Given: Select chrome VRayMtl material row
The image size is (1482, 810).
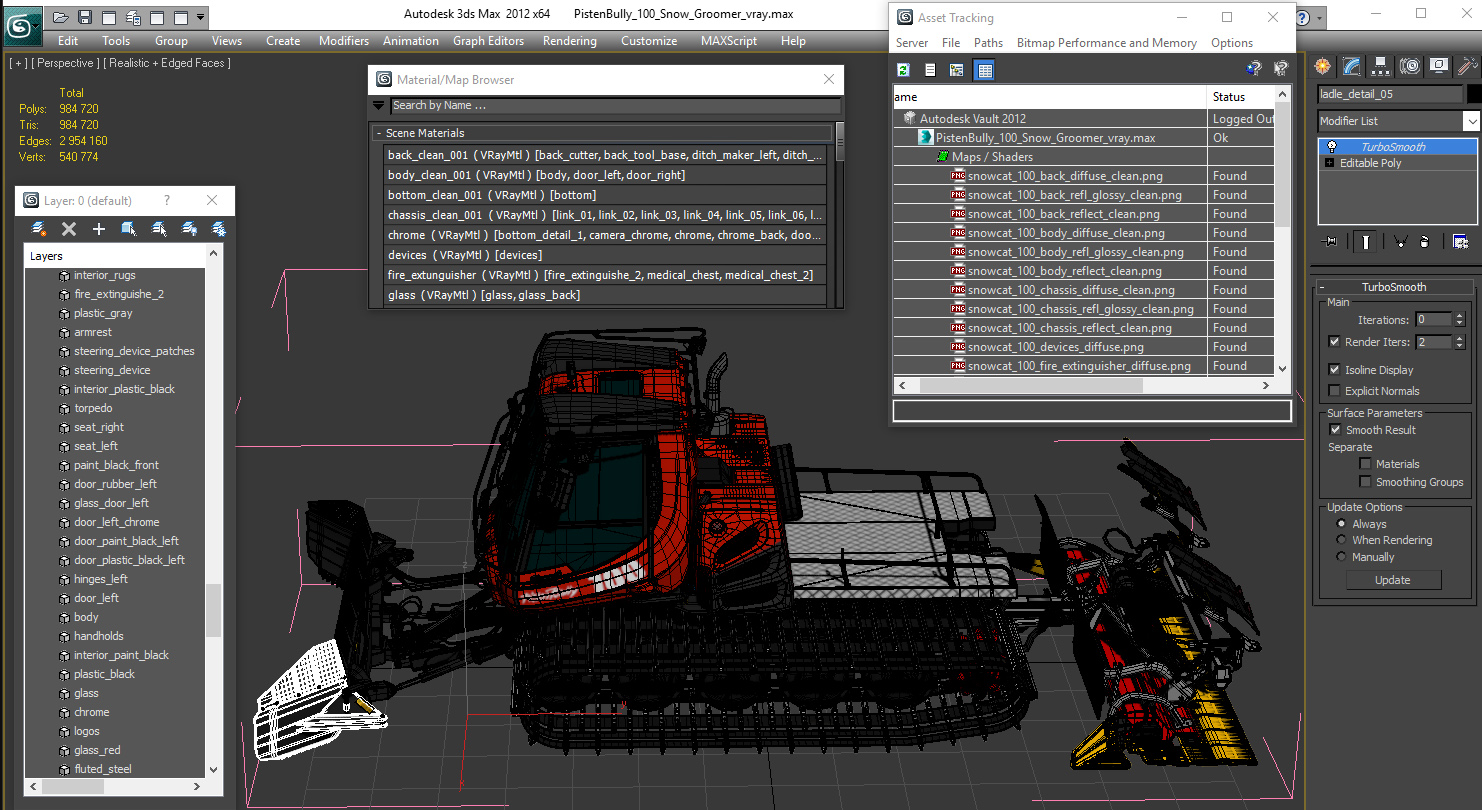Looking at the screenshot, I should coord(606,235).
